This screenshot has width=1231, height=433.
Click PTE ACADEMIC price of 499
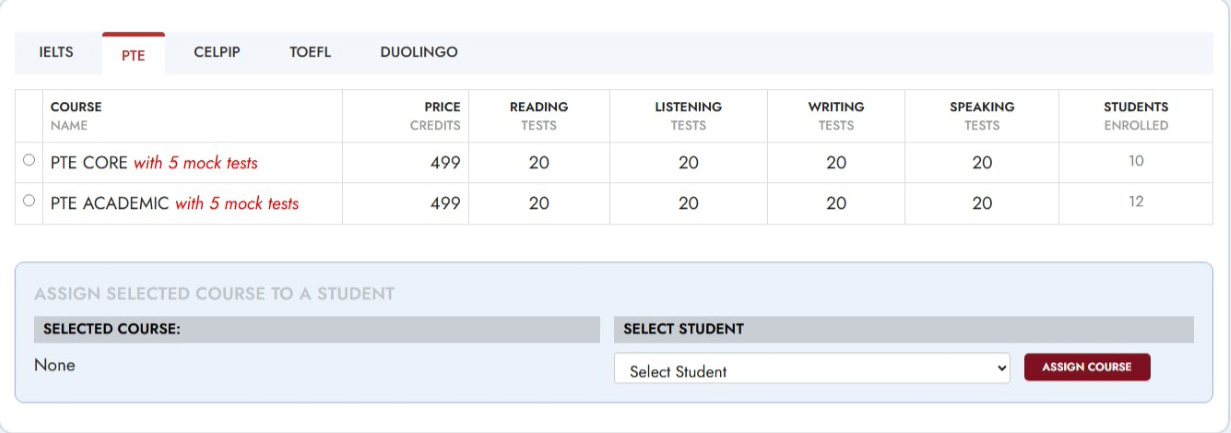[x=445, y=203]
